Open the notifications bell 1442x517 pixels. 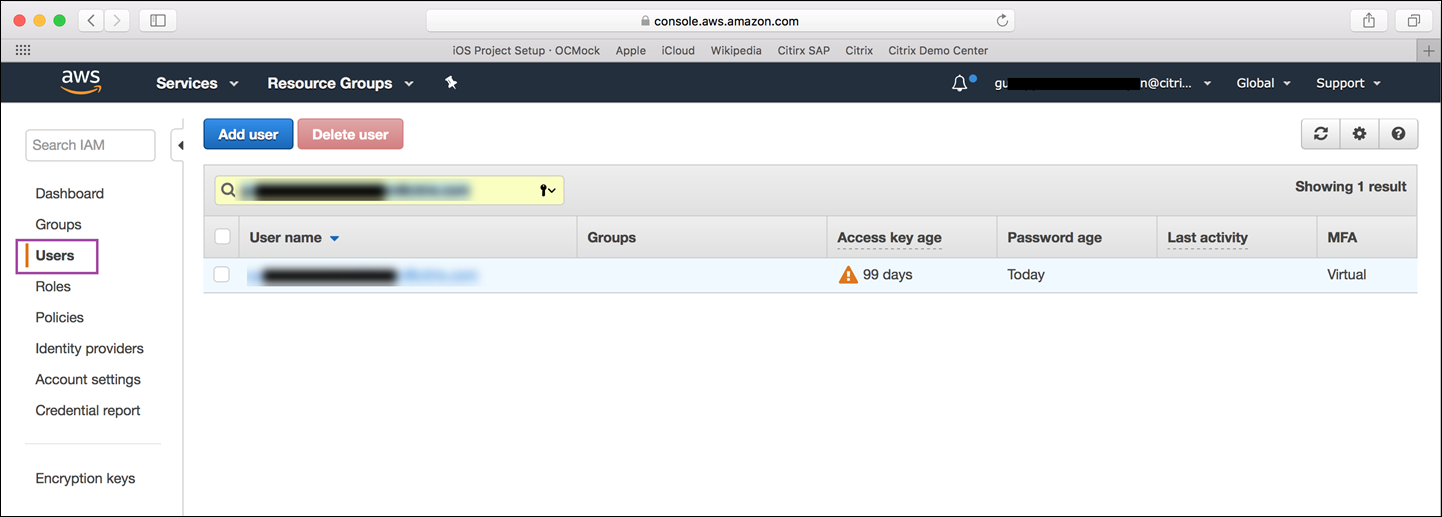960,84
